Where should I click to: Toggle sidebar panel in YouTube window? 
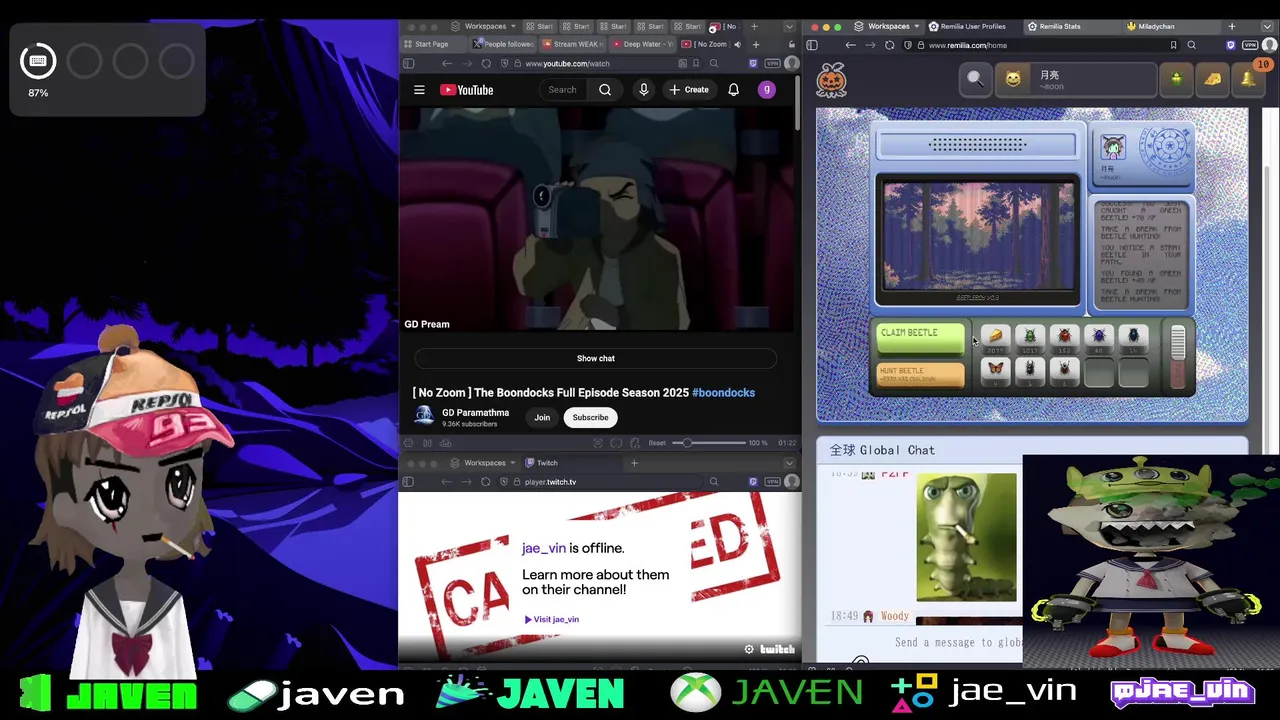409,63
